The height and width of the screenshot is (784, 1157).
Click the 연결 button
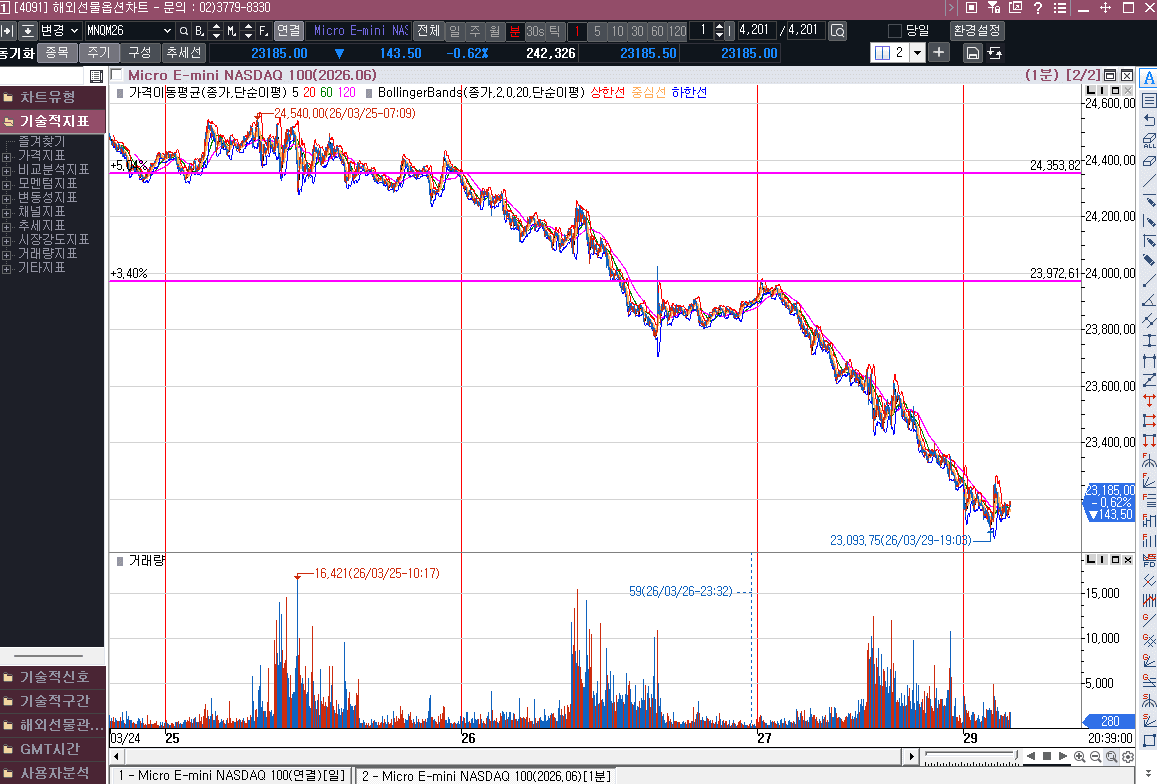coord(288,31)
